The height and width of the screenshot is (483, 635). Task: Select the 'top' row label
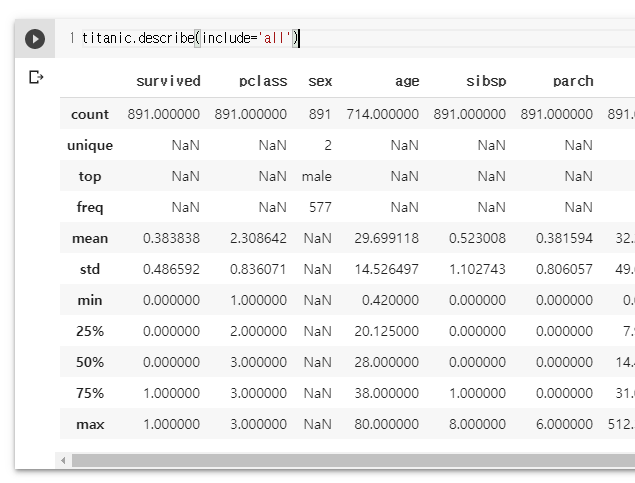pyautogui.click(x=90, y=177)
